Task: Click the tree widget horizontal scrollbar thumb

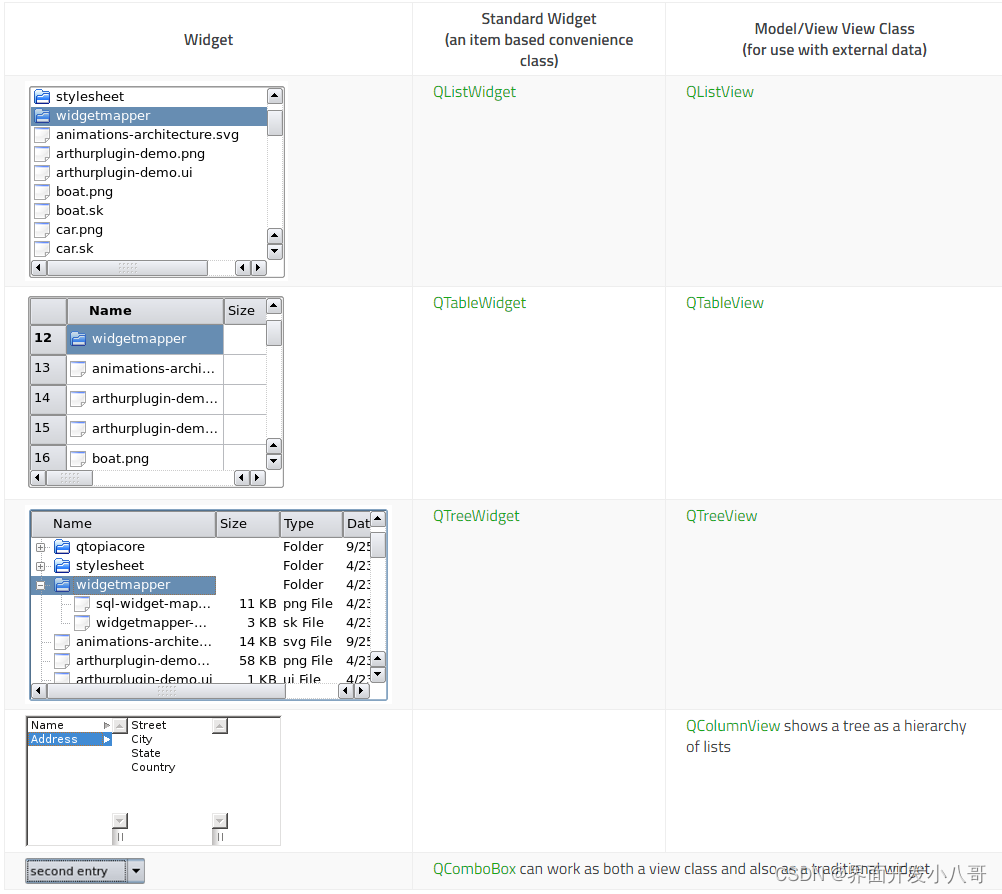Action: (x=166, y=691)
